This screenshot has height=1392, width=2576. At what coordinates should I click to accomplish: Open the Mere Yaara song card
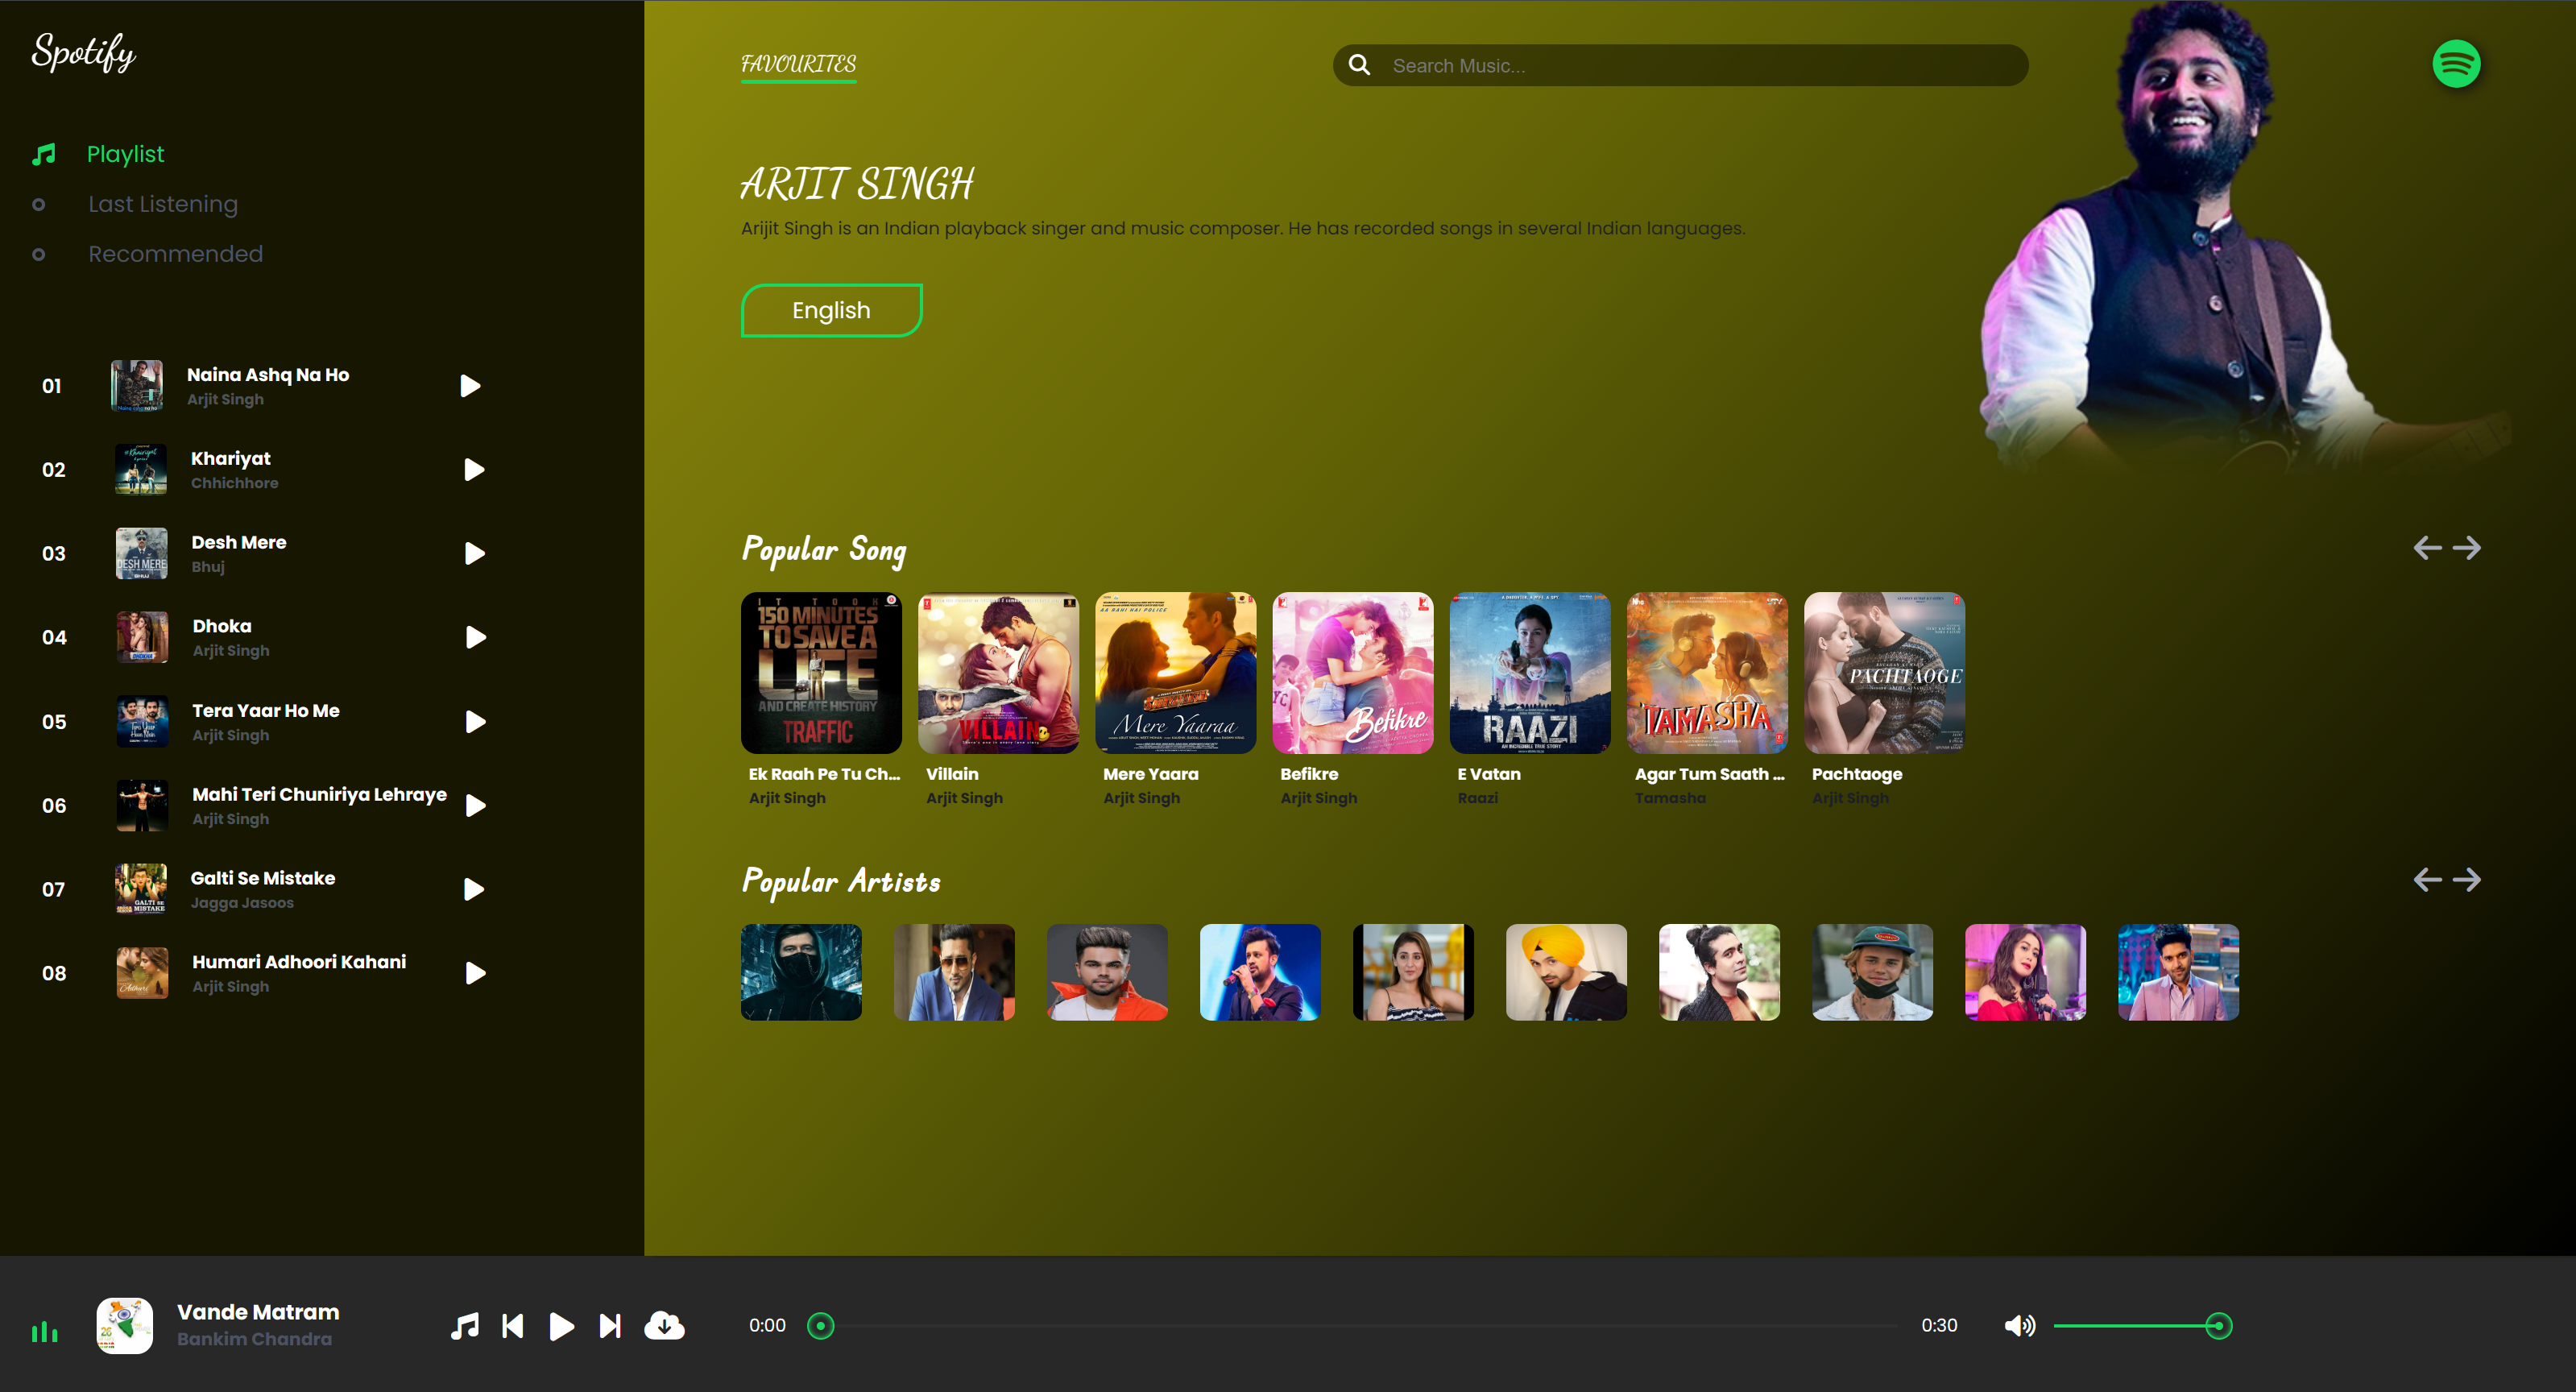(x=1175, y=673)
